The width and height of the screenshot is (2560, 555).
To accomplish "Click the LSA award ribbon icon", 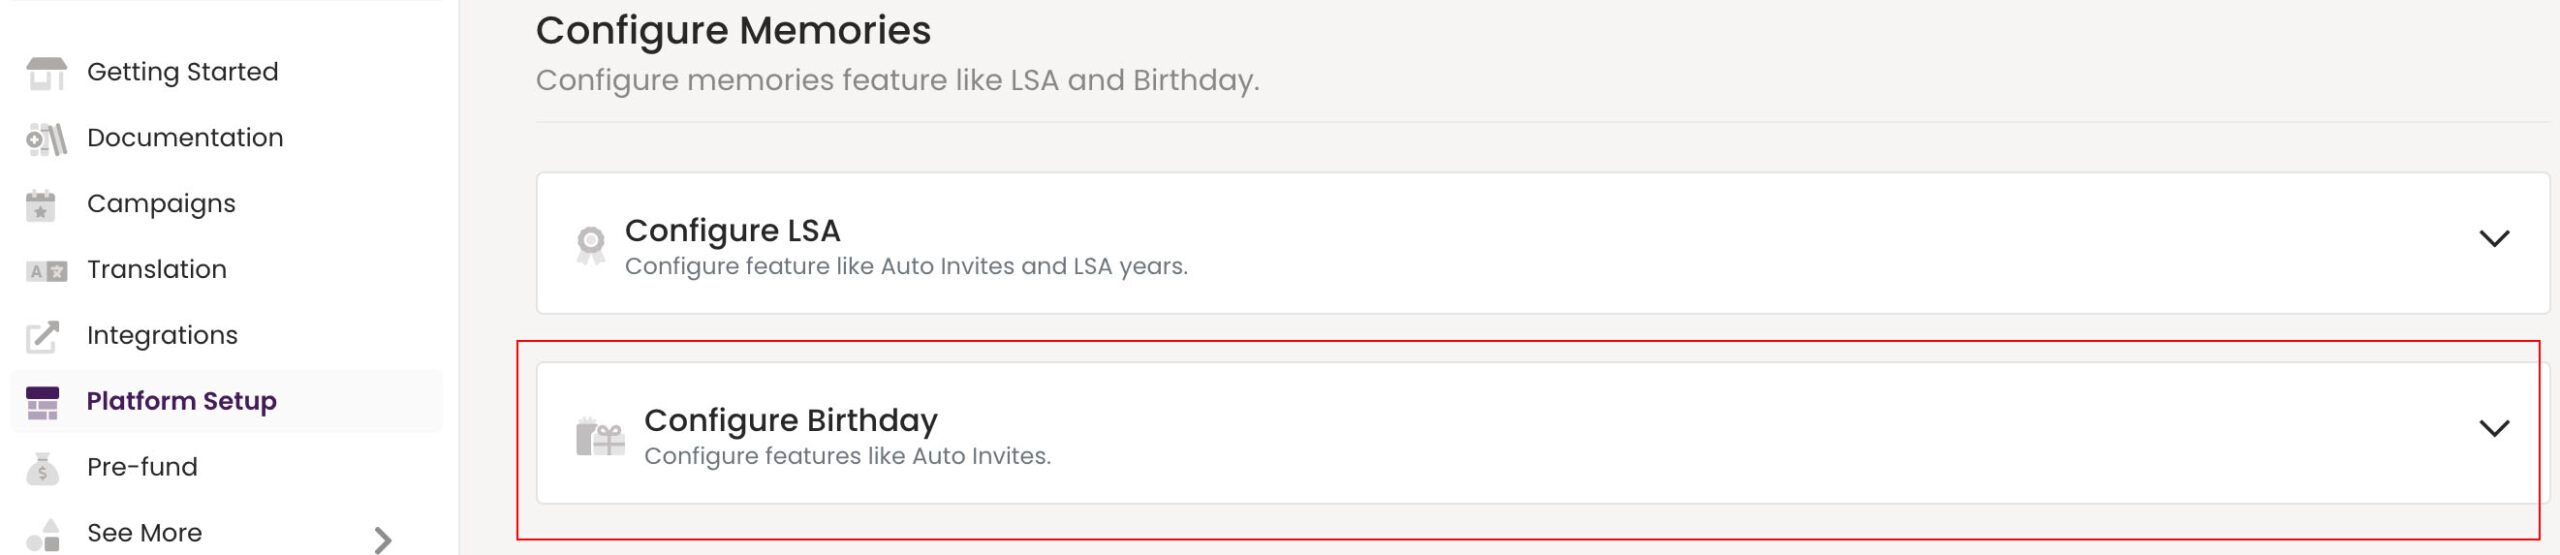I will (x=591, y=244).
